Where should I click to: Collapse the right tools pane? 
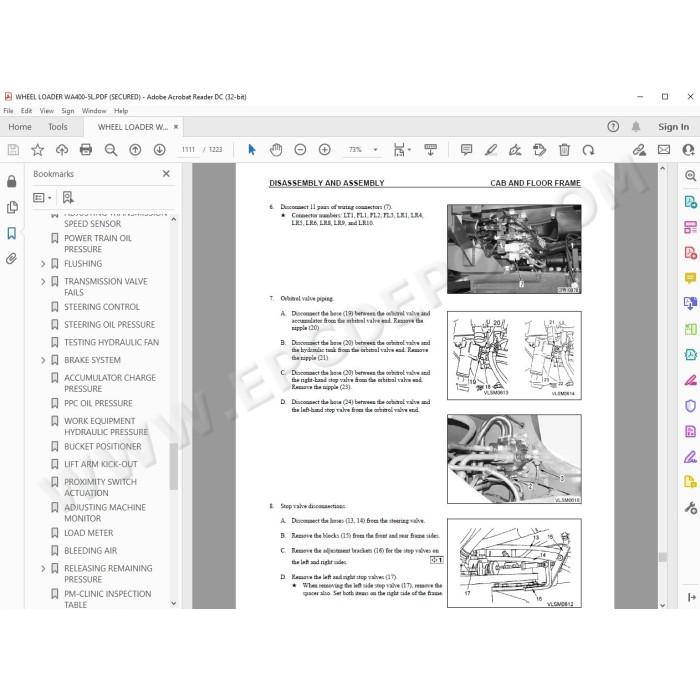click(x=692, y=597)
